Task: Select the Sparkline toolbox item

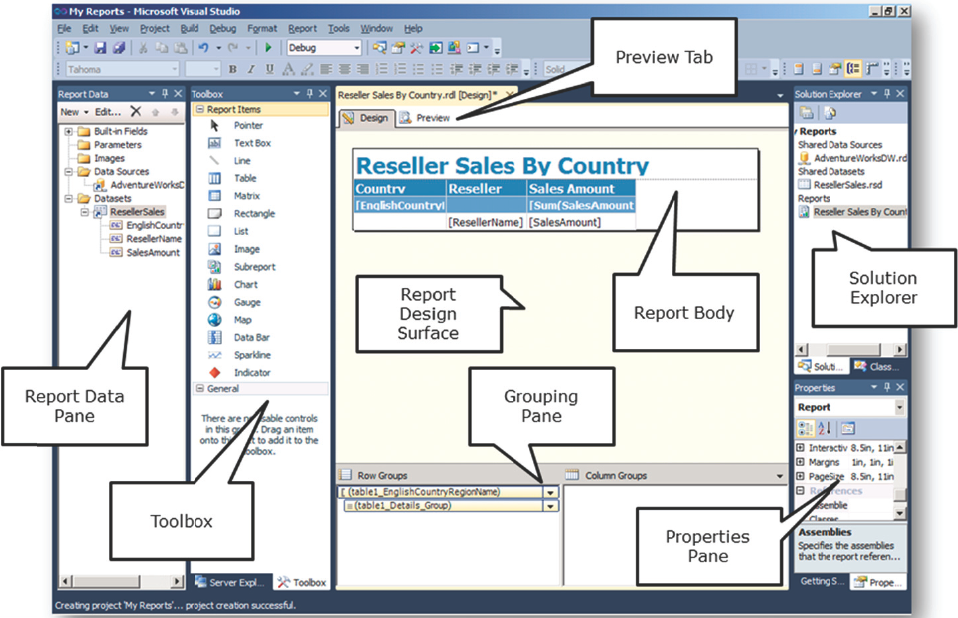Action: point(251,355)
